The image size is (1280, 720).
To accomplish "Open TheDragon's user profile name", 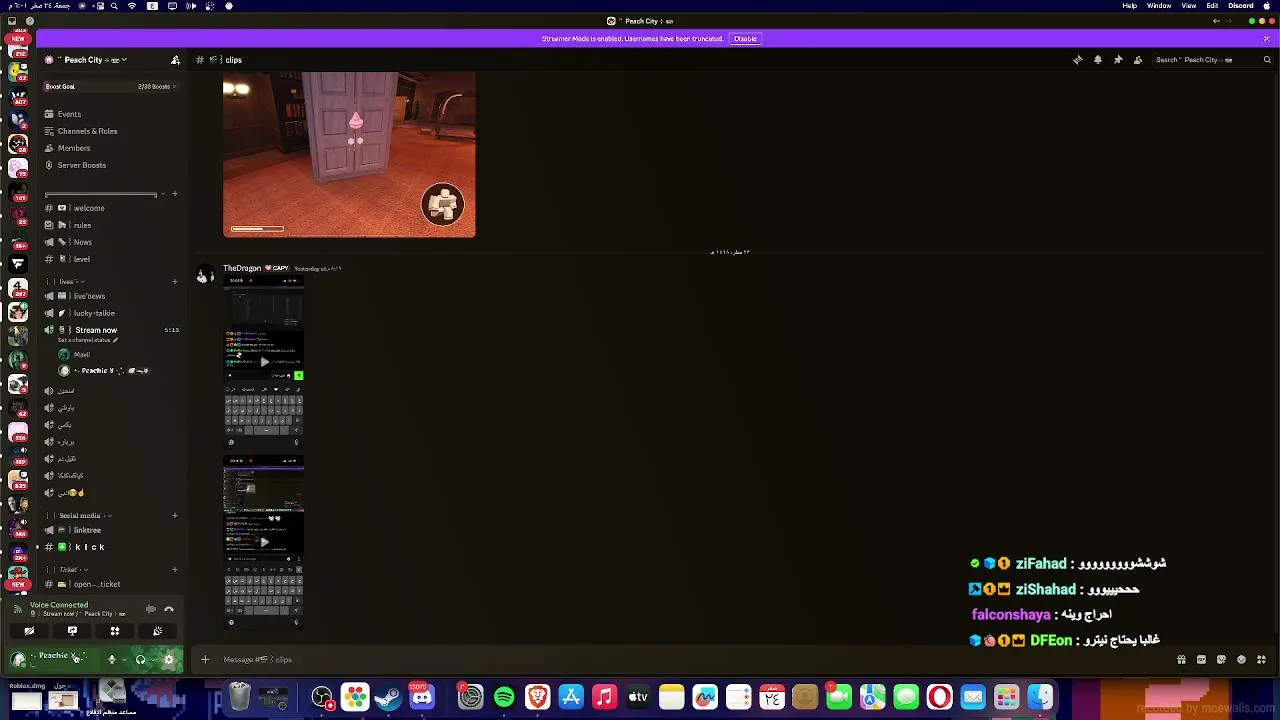I will [x=242, y=268].
